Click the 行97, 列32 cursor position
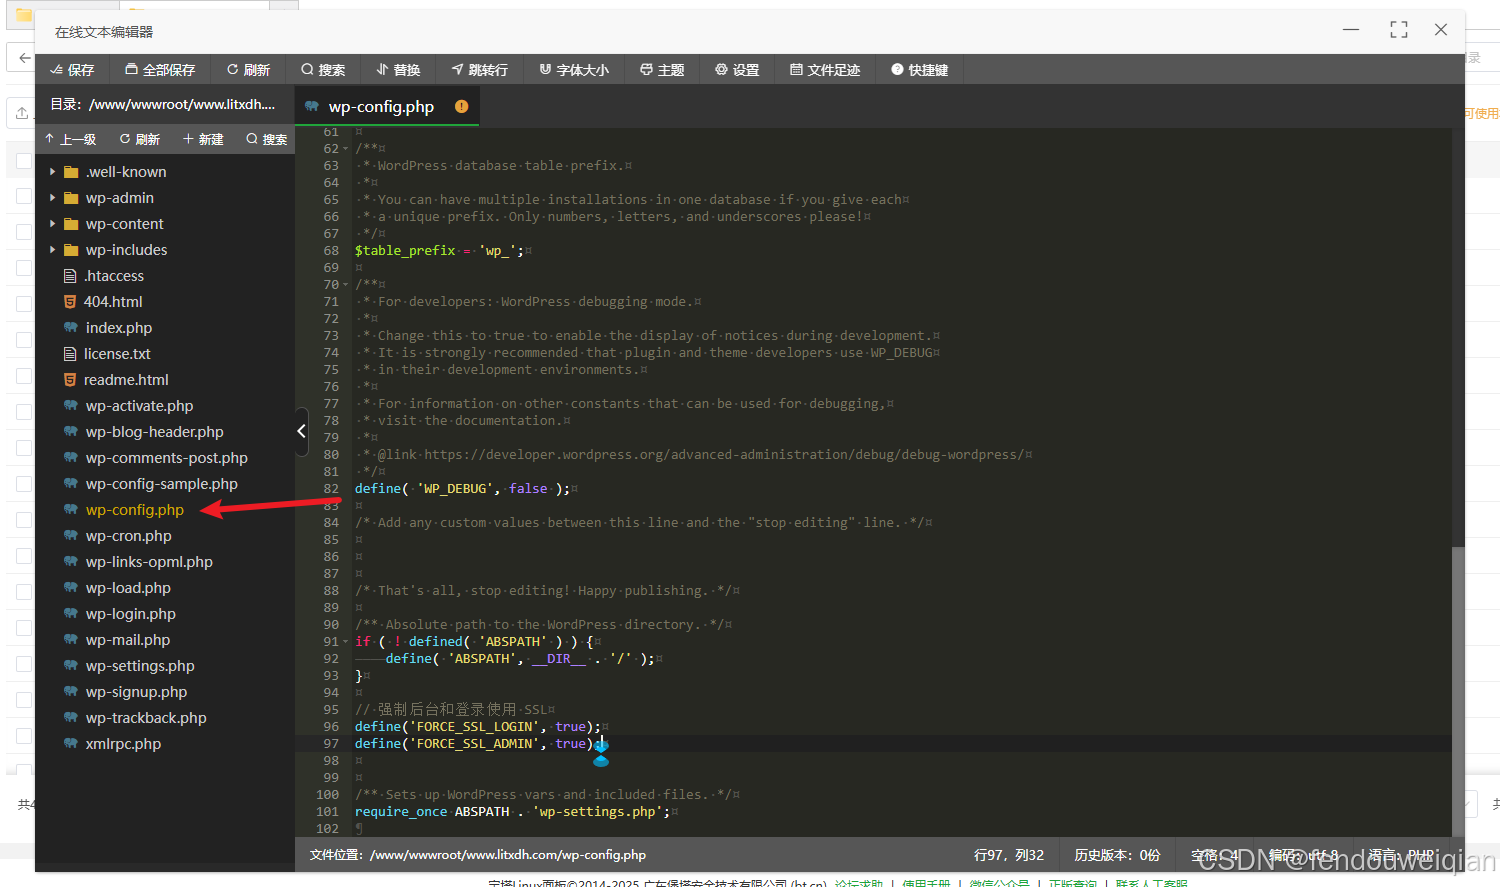Screen dimensions: 1500x887 coord(1009,855)
